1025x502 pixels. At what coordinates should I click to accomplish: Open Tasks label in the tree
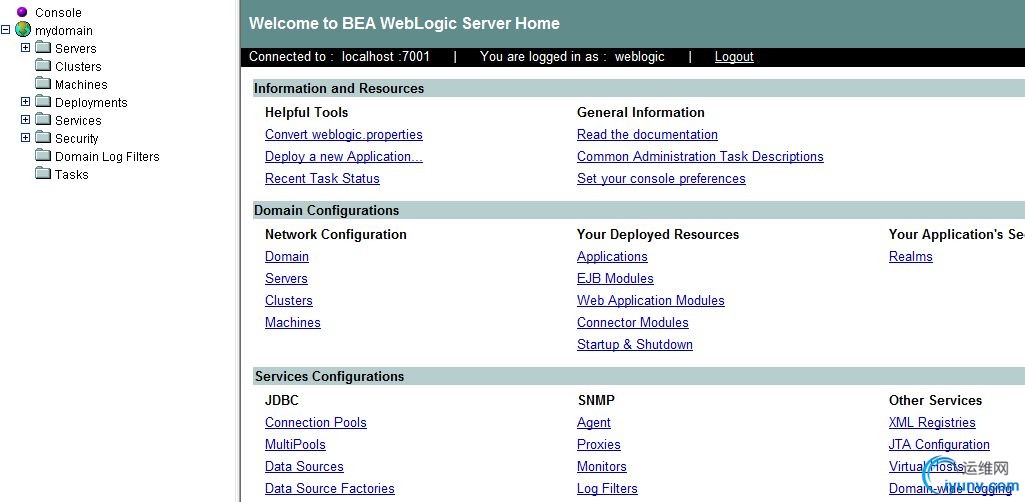[x=71, y=175]
